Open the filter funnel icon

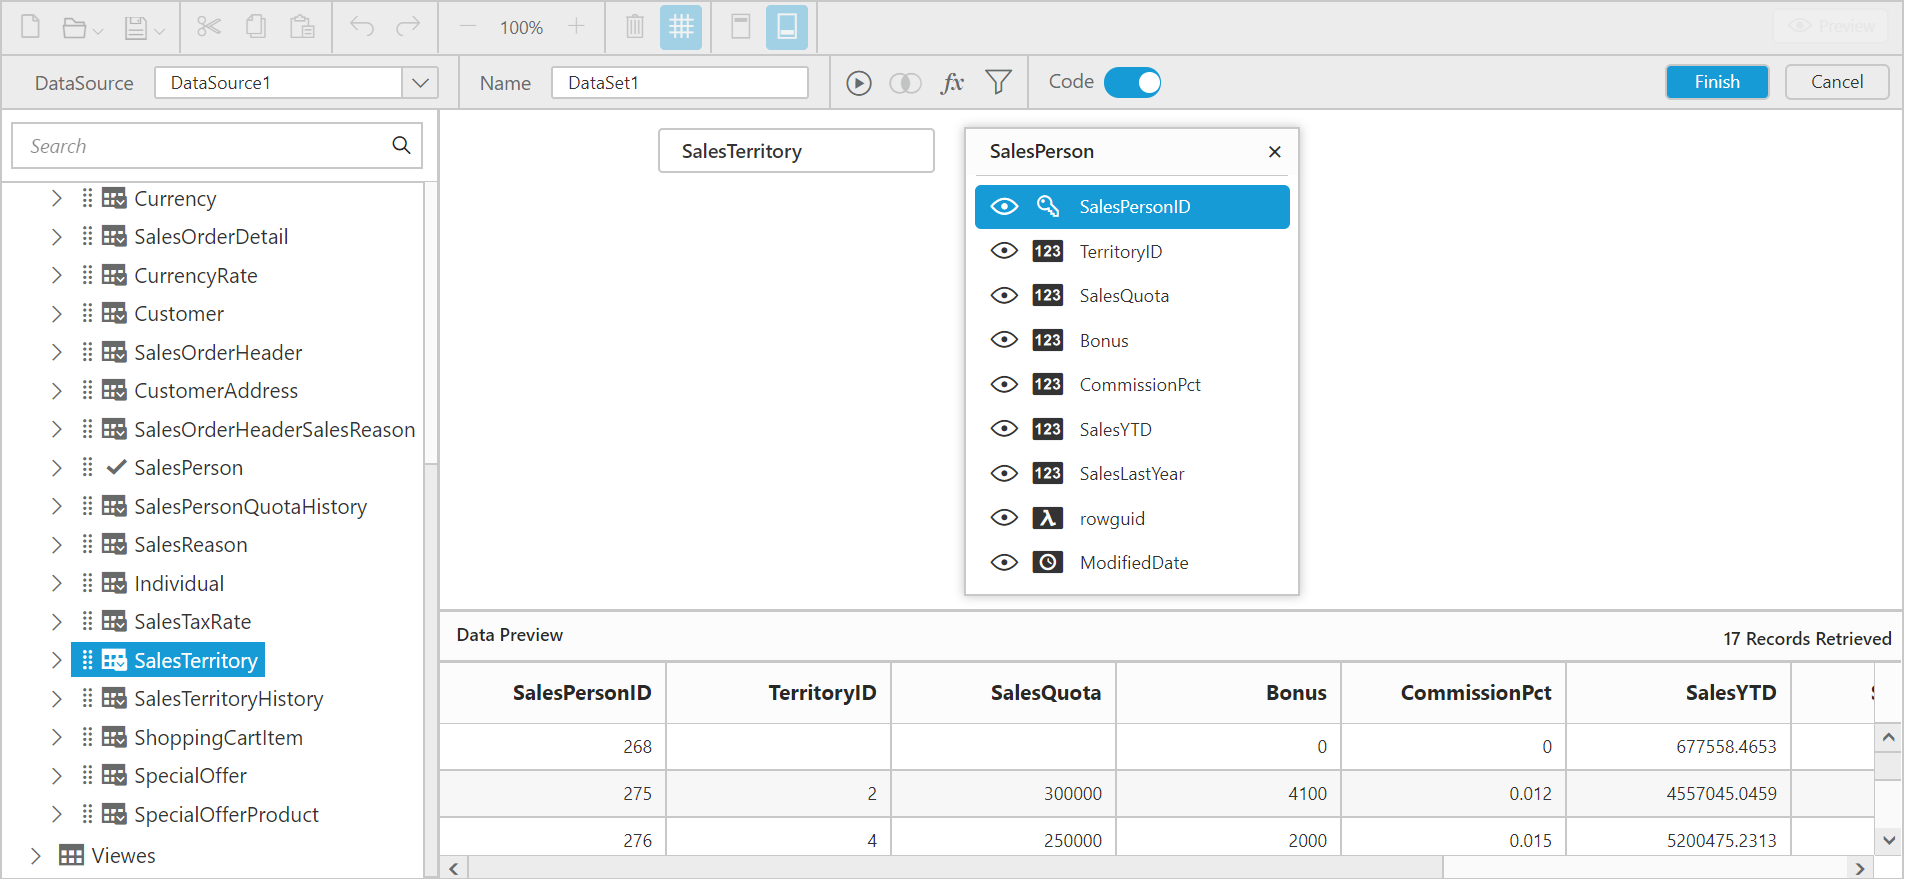[998, 83]
